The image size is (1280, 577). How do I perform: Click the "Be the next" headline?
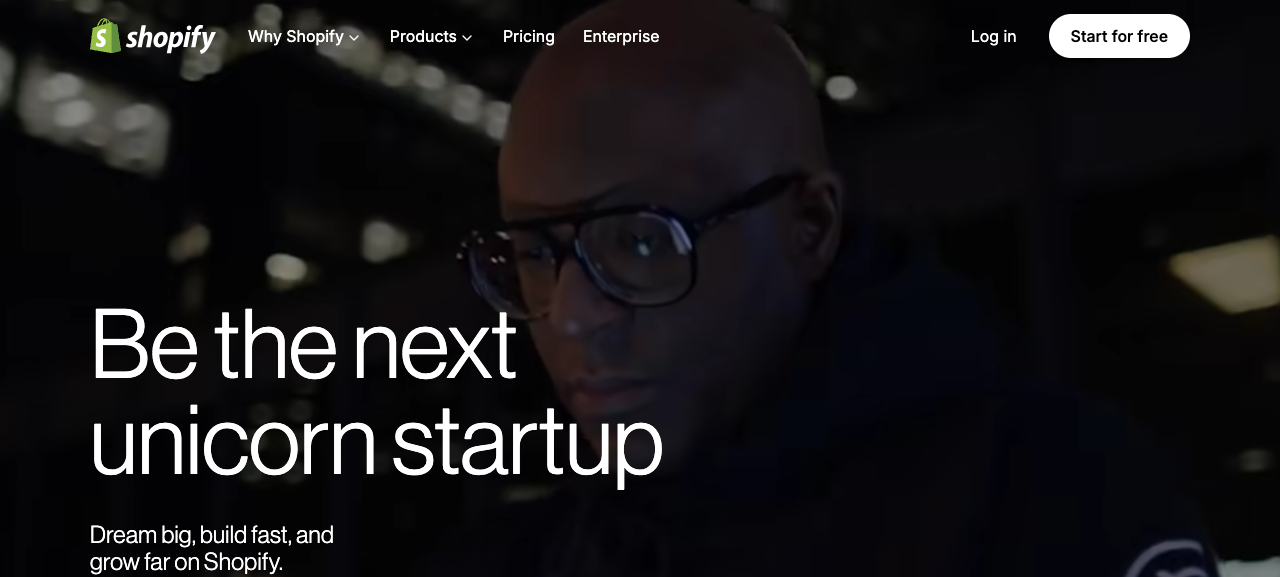point(303,345)
